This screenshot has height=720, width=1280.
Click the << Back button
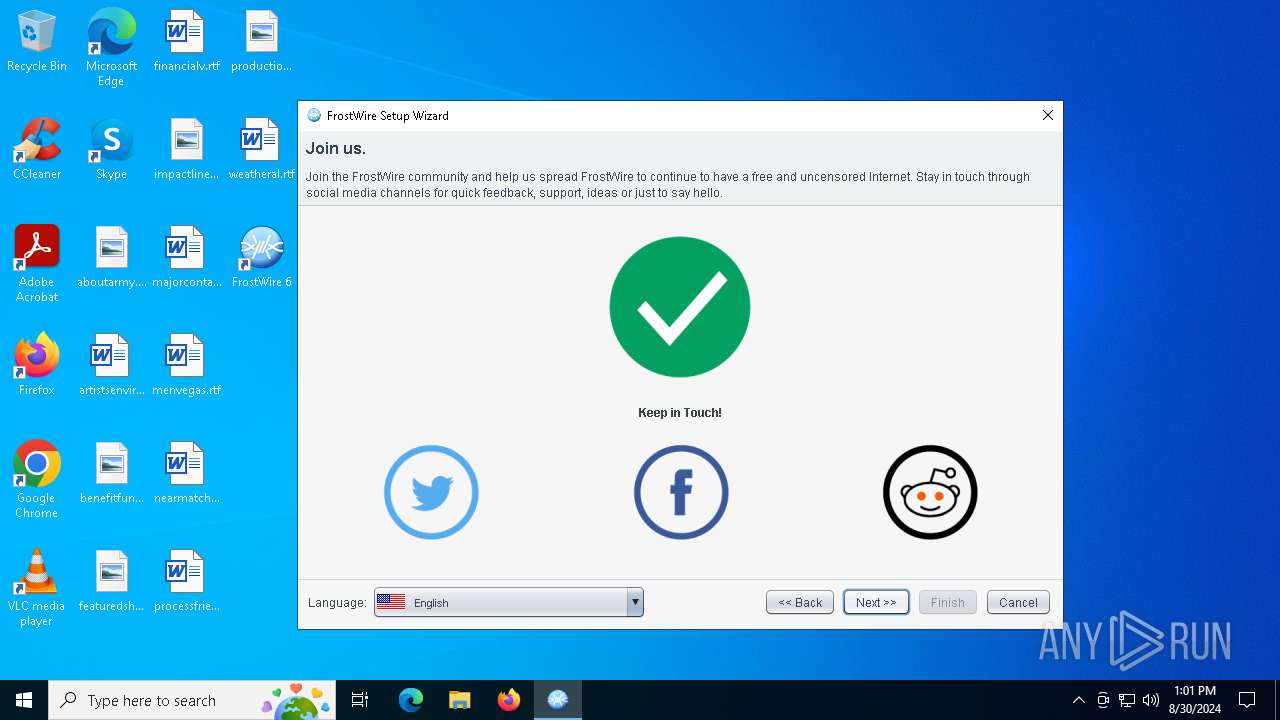click(x=800, y=602)
